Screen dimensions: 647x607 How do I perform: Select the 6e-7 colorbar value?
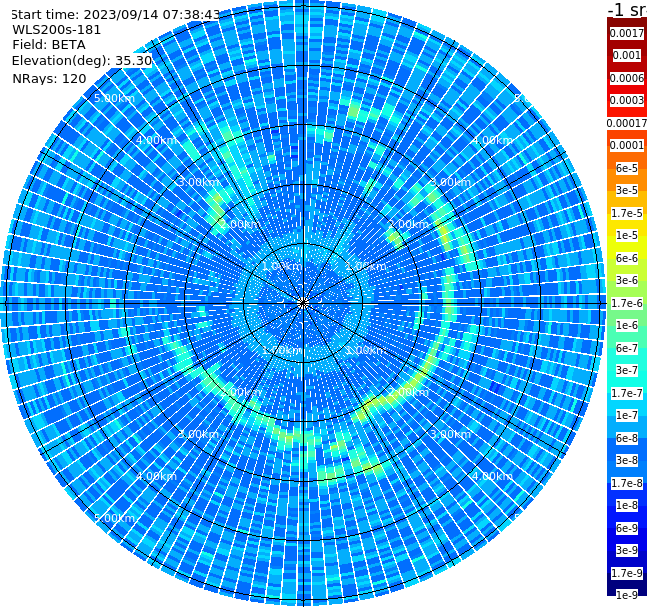click(626, 348)
